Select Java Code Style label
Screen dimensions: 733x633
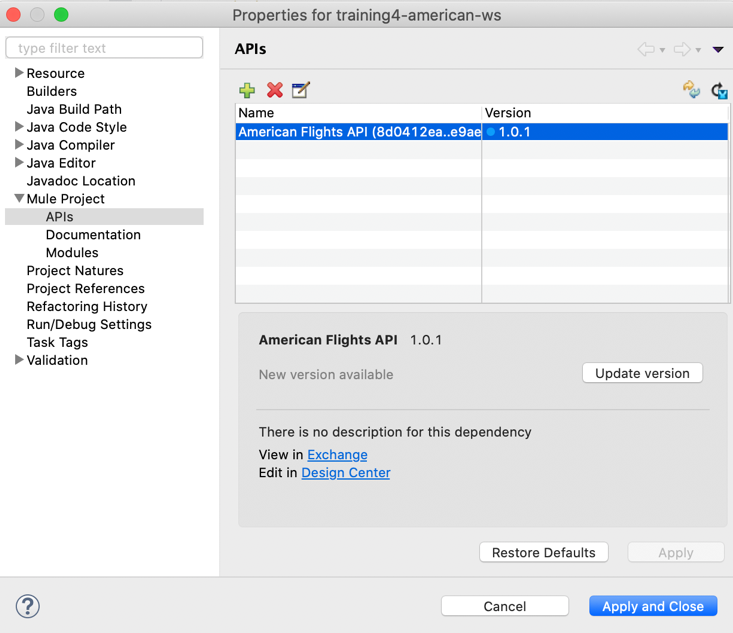(77, 127)
